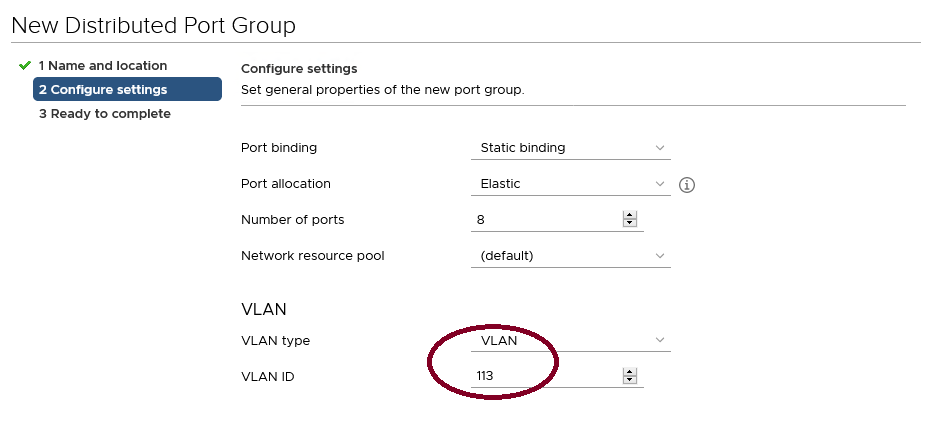Viewport: 931px width, 421px height.
Task: Click the green checkmark beside Name and location
Action: (x=25, y=66)
